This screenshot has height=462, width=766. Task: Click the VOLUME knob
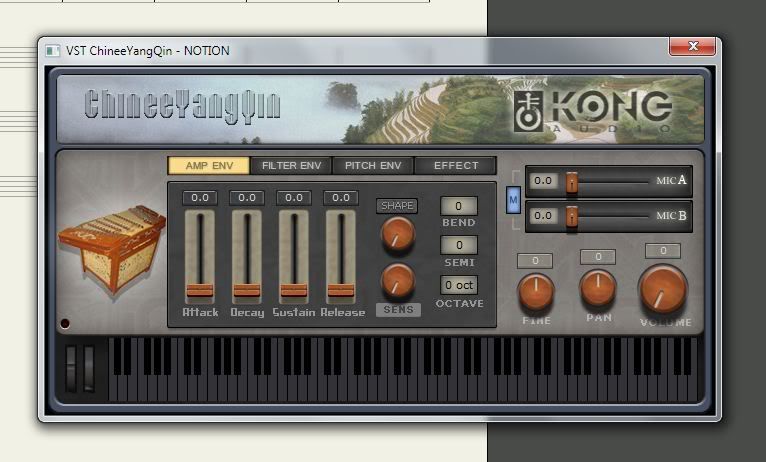663,289
